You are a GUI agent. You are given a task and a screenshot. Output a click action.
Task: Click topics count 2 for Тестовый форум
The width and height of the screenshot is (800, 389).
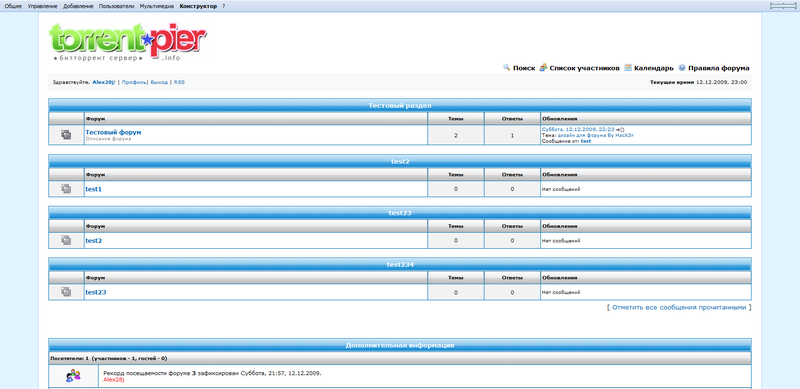pos(456,135)
